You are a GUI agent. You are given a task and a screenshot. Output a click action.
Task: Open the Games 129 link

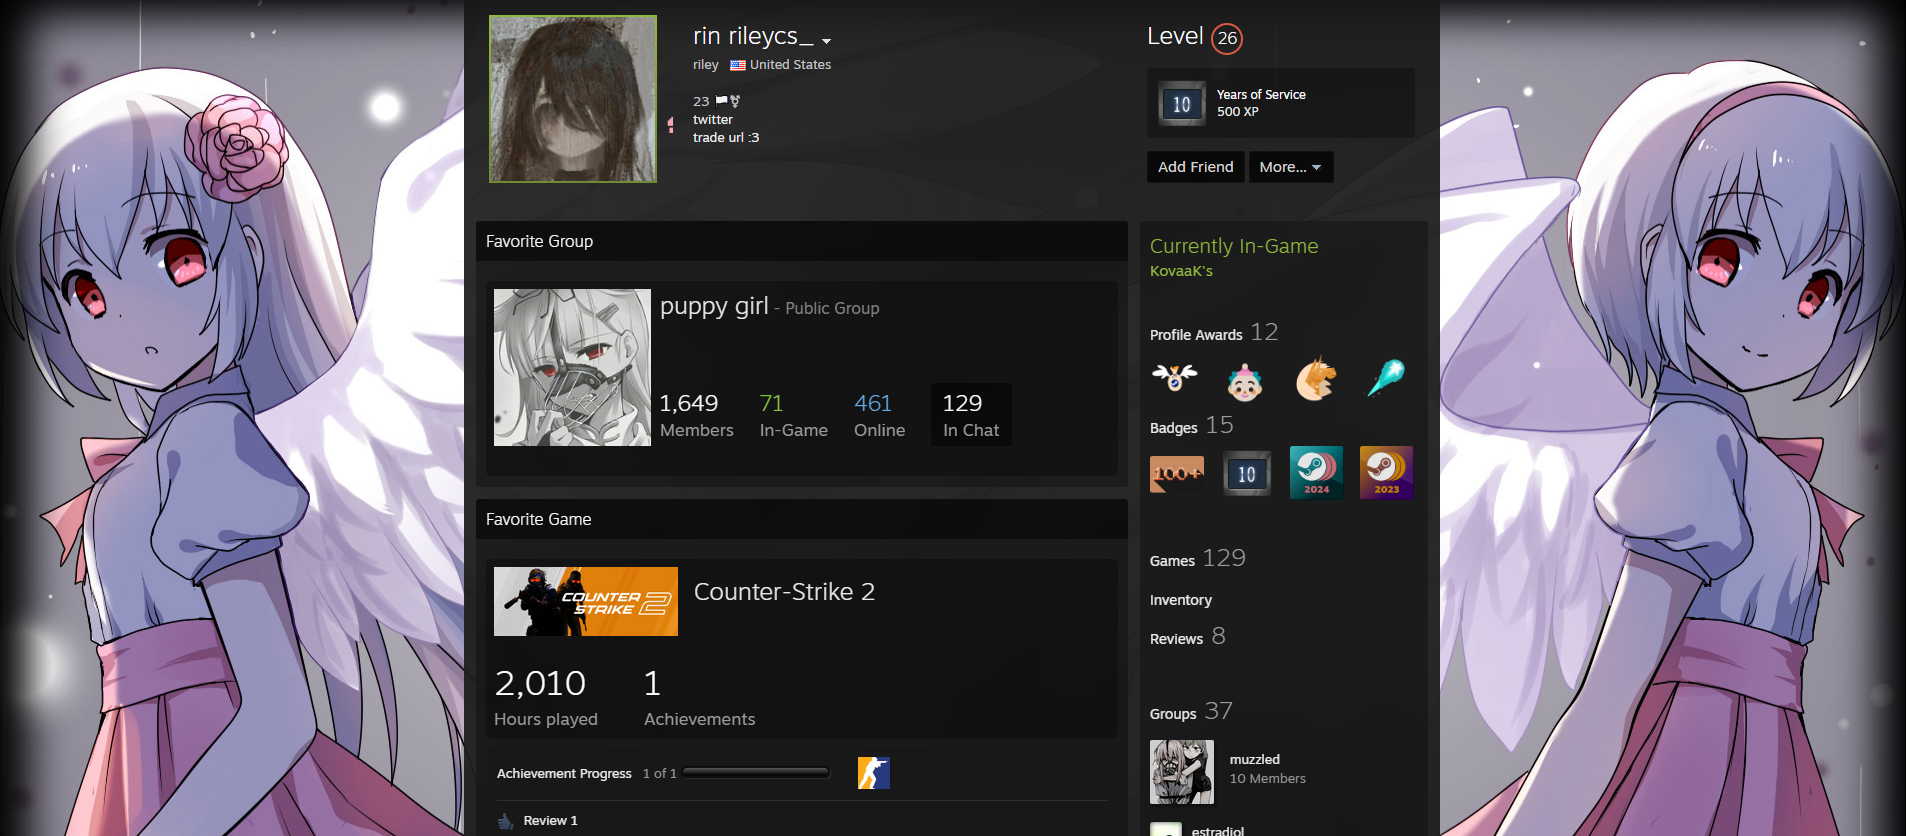1197,558
